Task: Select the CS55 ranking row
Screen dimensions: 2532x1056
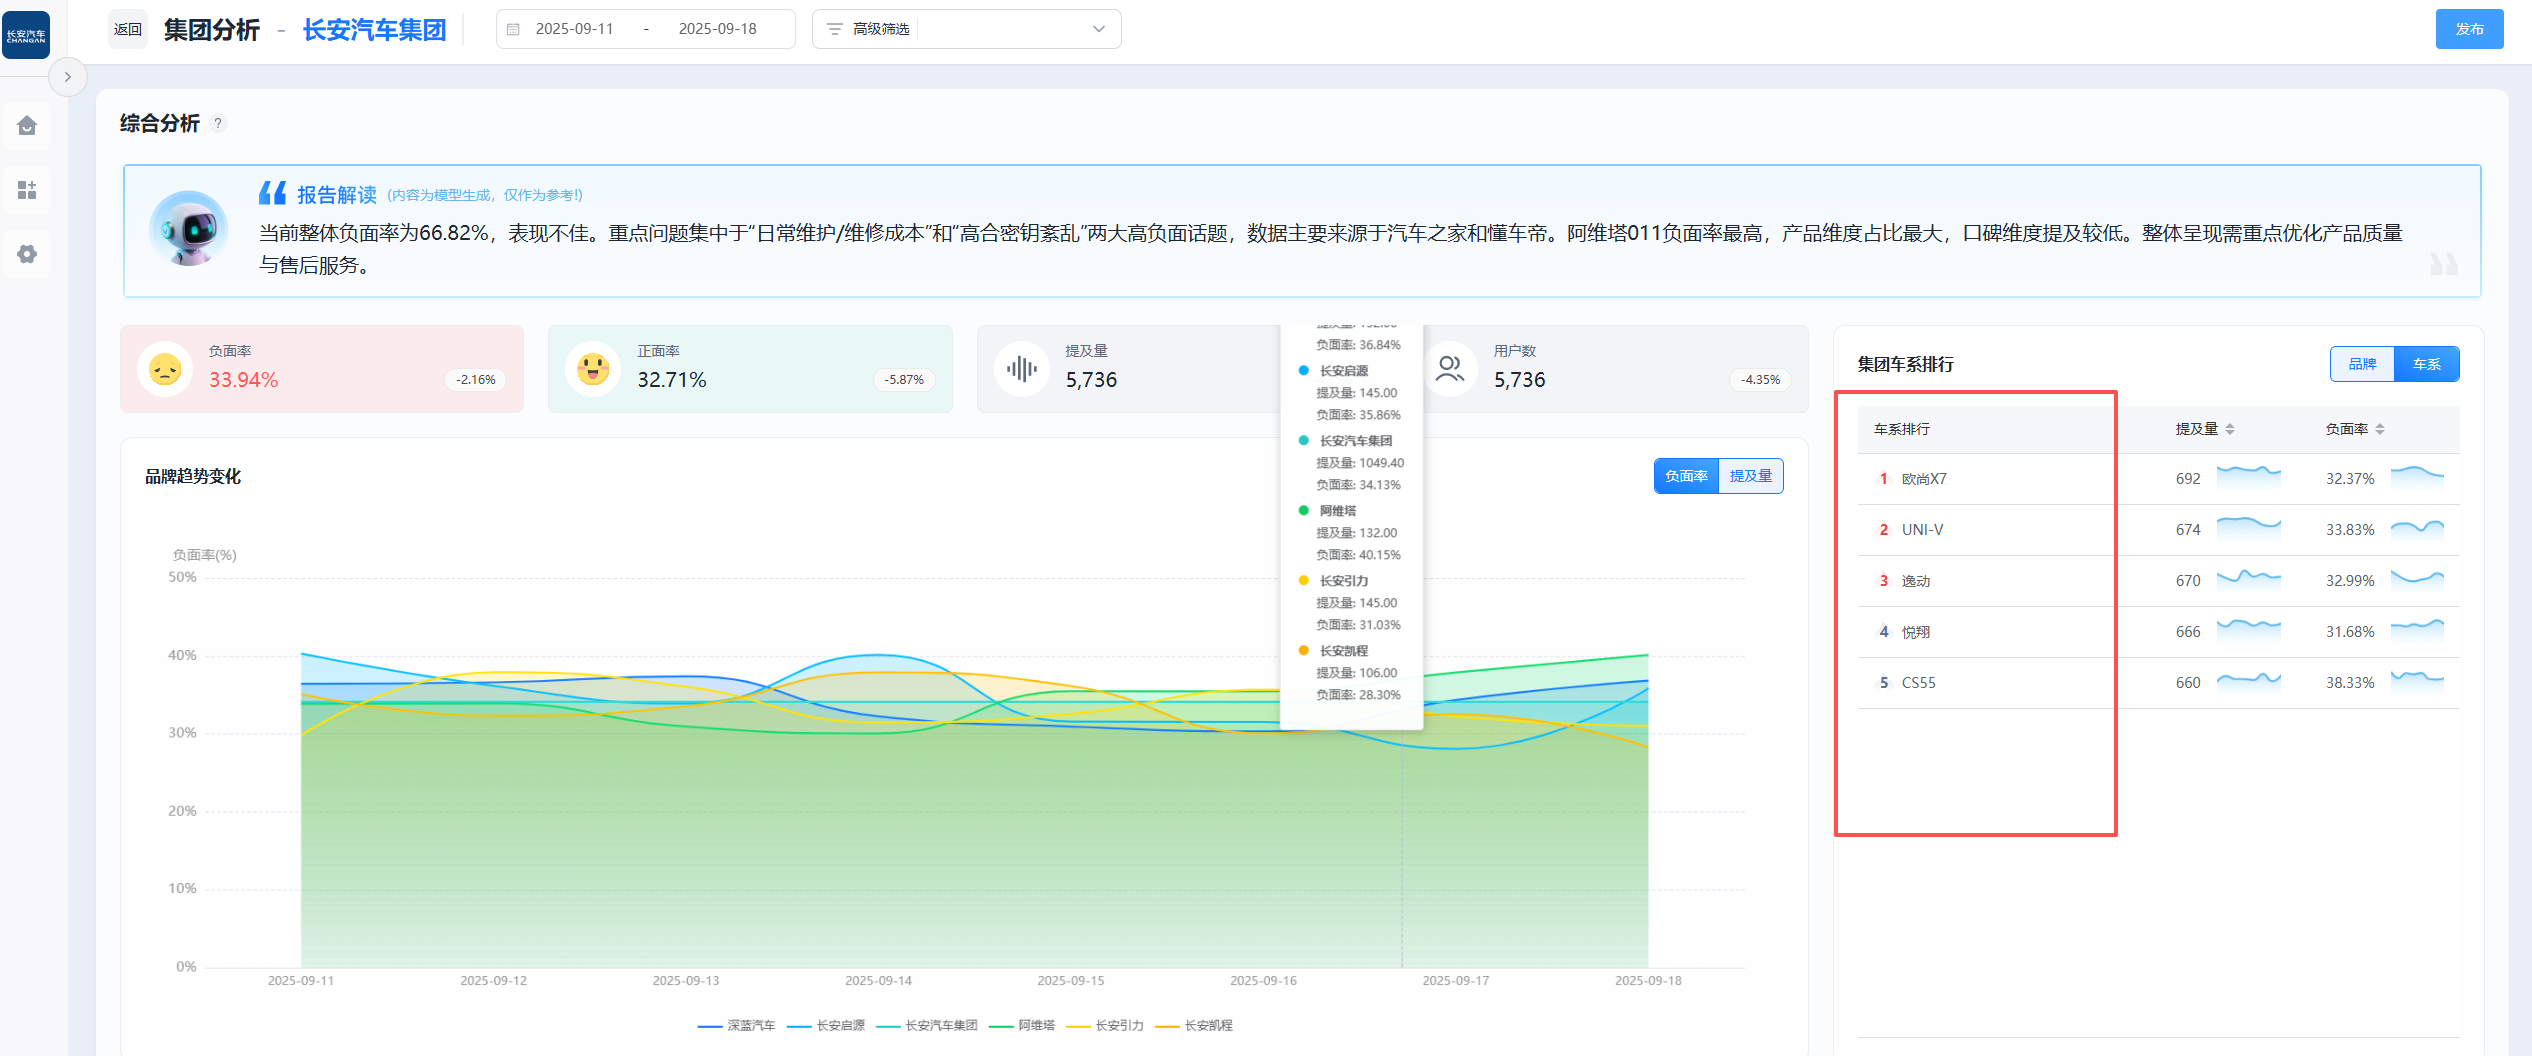Action: click(2158, 683)
